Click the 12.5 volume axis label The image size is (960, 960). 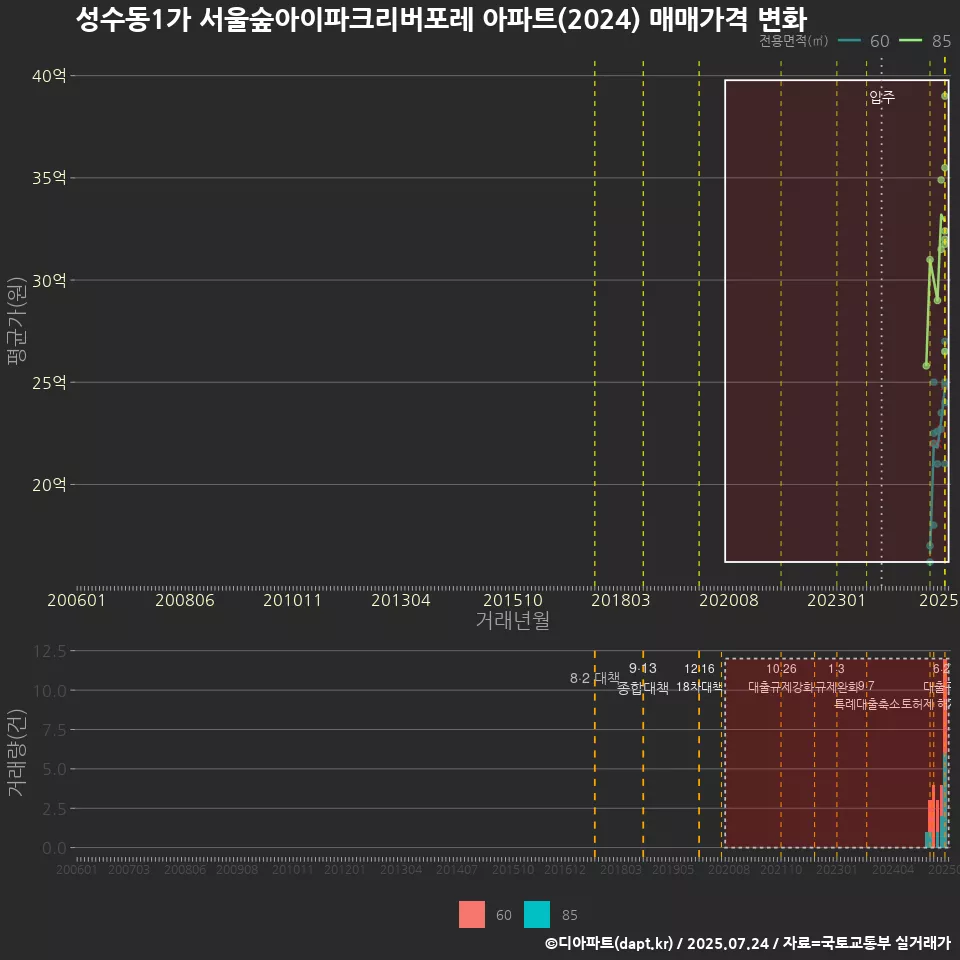(x=50, y=651)
